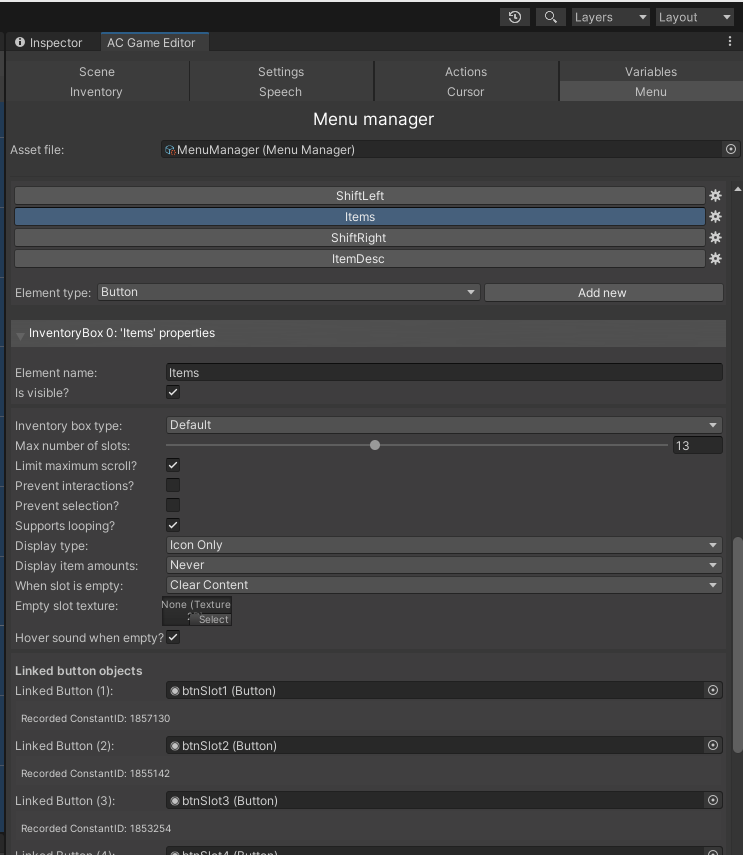743x855 pixels.
Task: Toggle Supports looping checkbox
Action: [x=173, y=525]
